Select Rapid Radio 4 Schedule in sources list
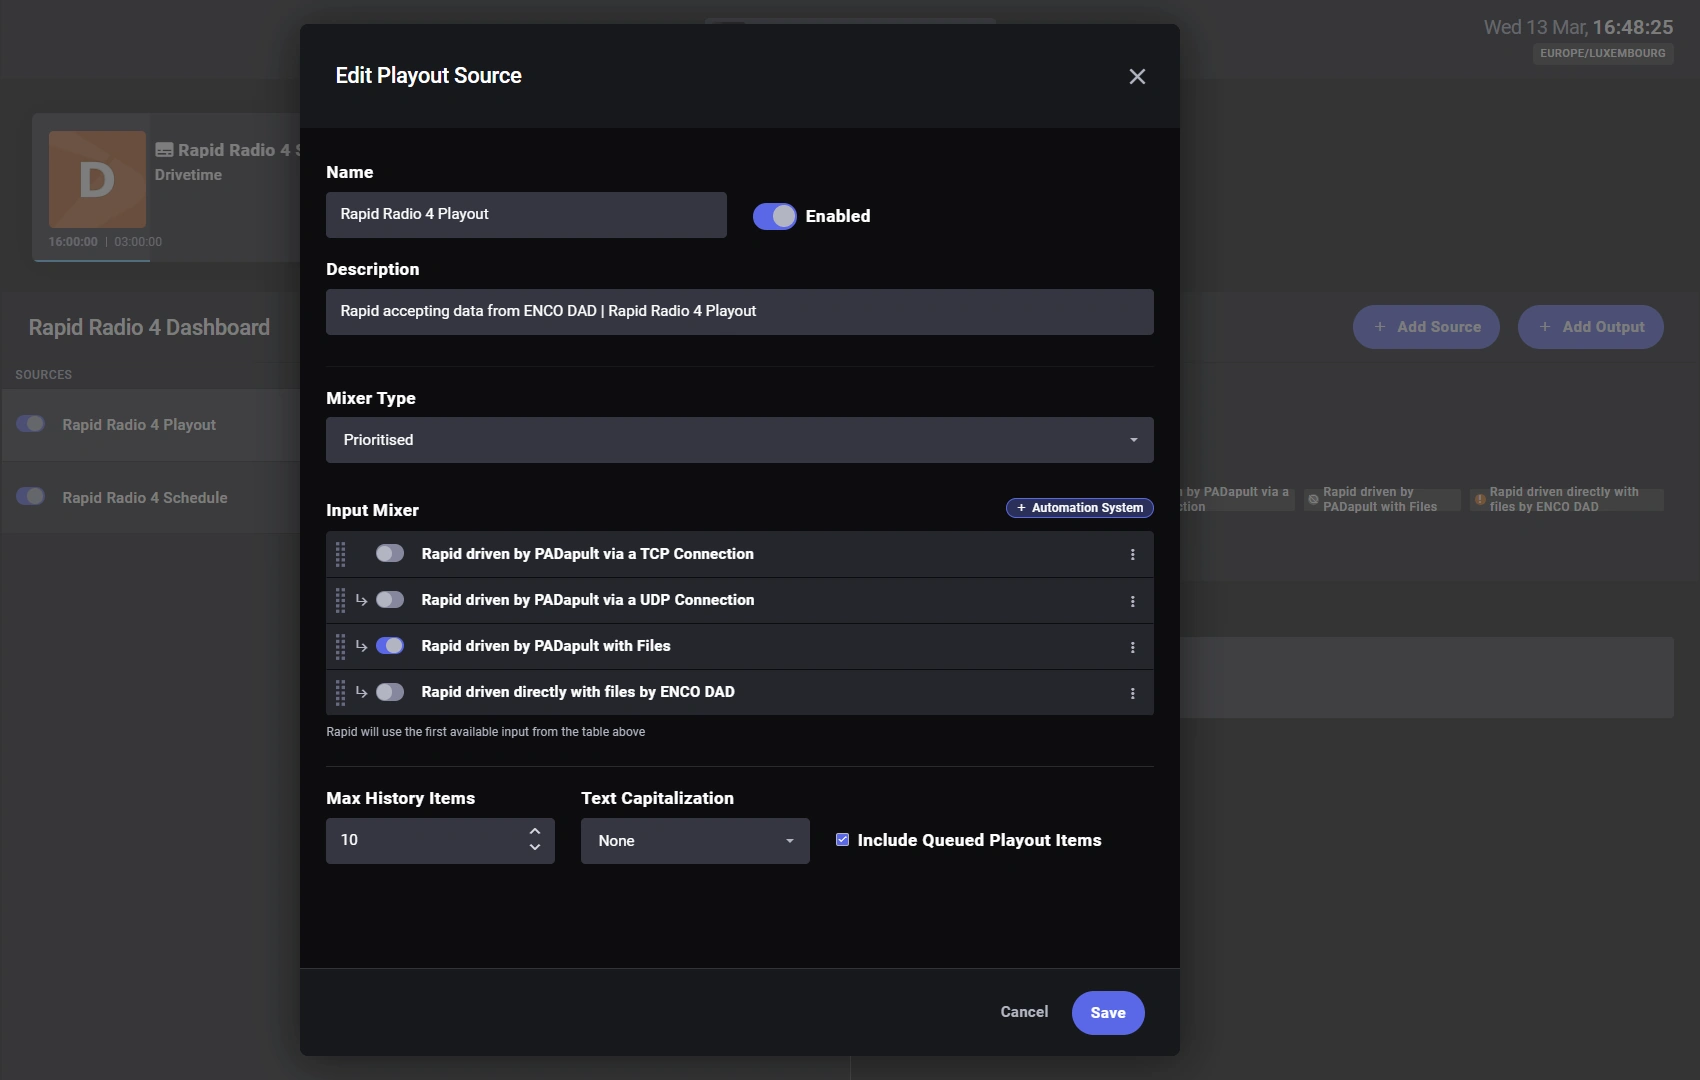Image resolution: width=1700 pixels, height=1080 pixels. pyautogui.click(x=145, y=498)
